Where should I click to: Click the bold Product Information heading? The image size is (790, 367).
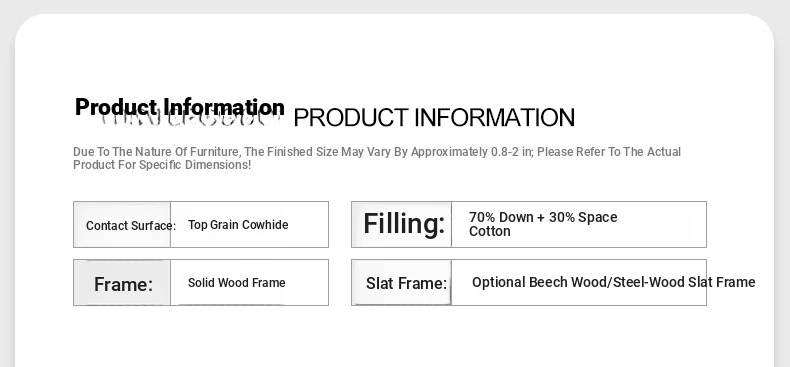coord(180,107)
